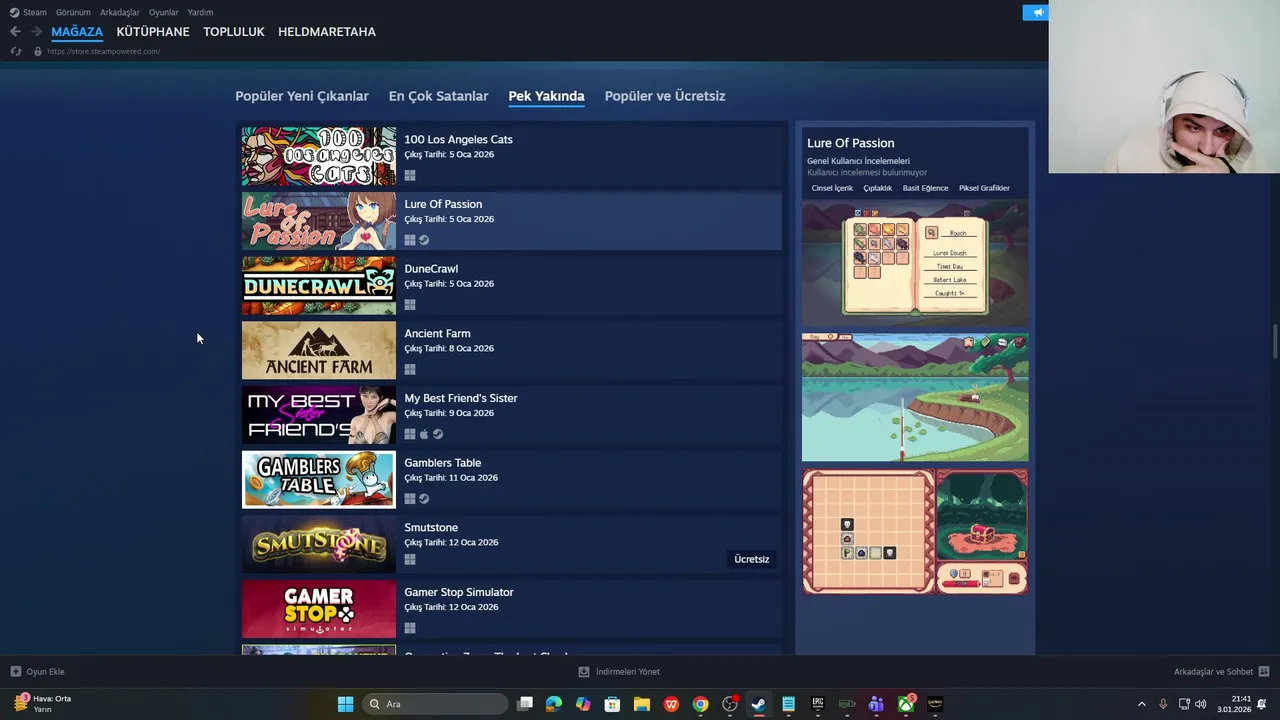
Task: Click the fishing journal book screenshot
Action: pyautogui.click(x=915, y=263)
